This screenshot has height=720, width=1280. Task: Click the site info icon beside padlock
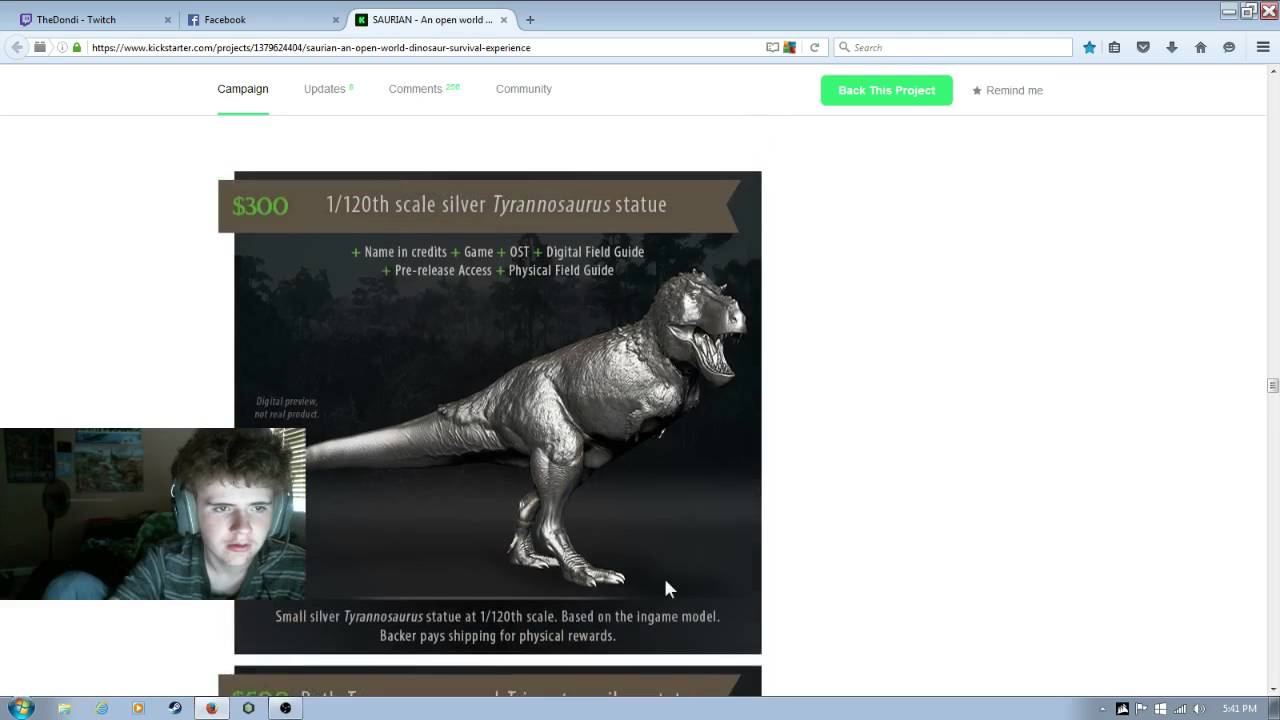click(62, 47)
